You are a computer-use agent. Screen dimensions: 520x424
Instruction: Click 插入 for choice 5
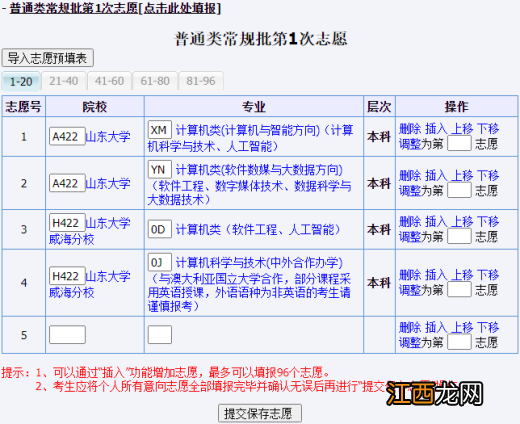click(x=436, y=327)
